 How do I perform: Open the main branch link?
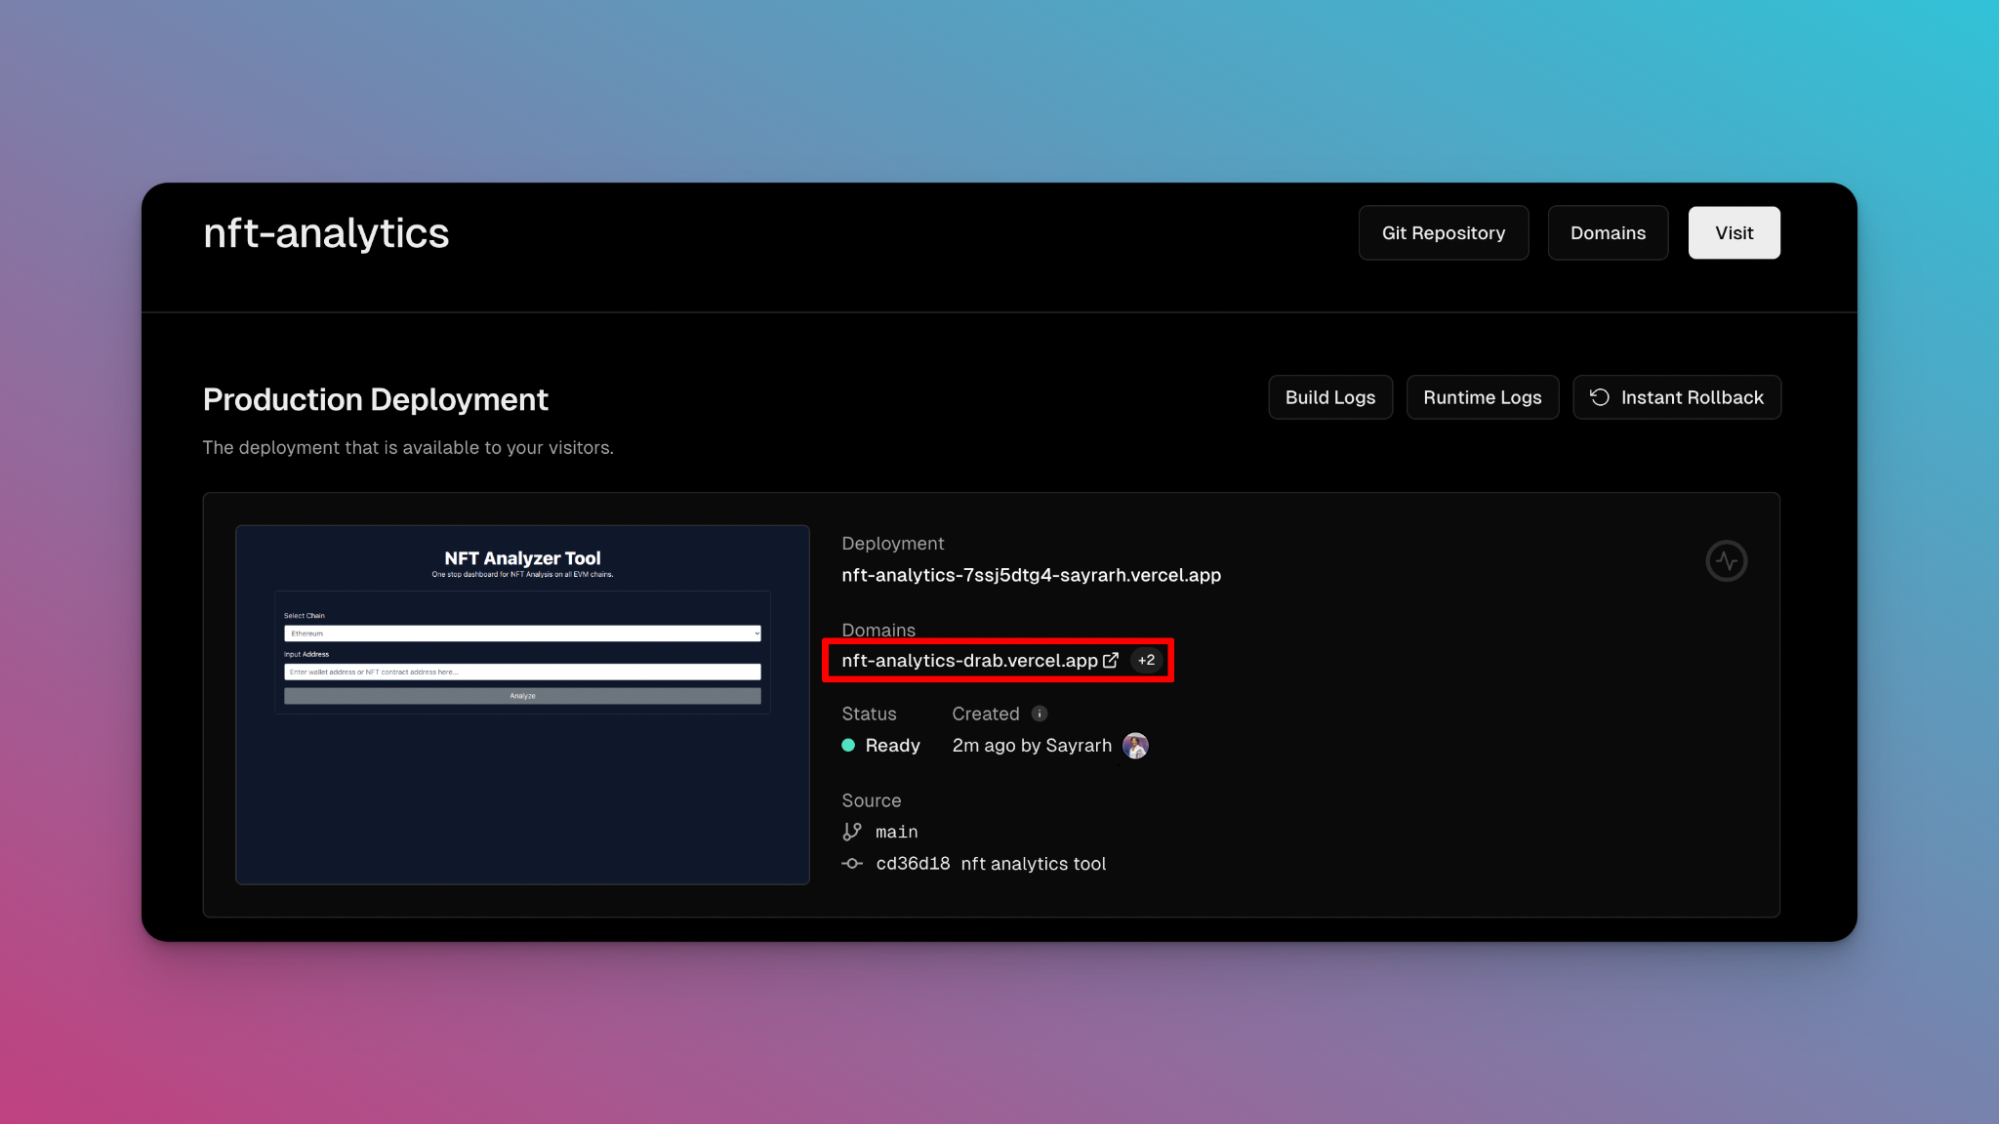[x=896, y=832]
